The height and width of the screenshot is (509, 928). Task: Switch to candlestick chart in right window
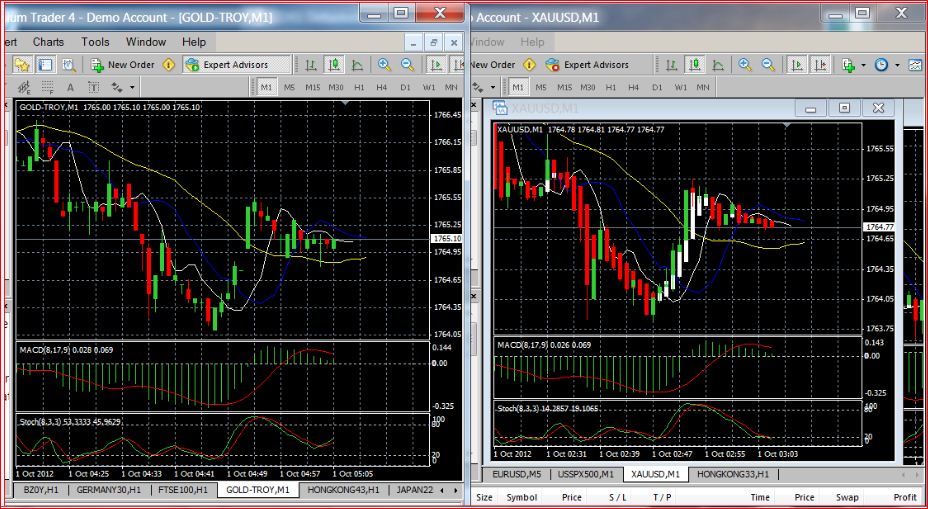pos(695,65)
